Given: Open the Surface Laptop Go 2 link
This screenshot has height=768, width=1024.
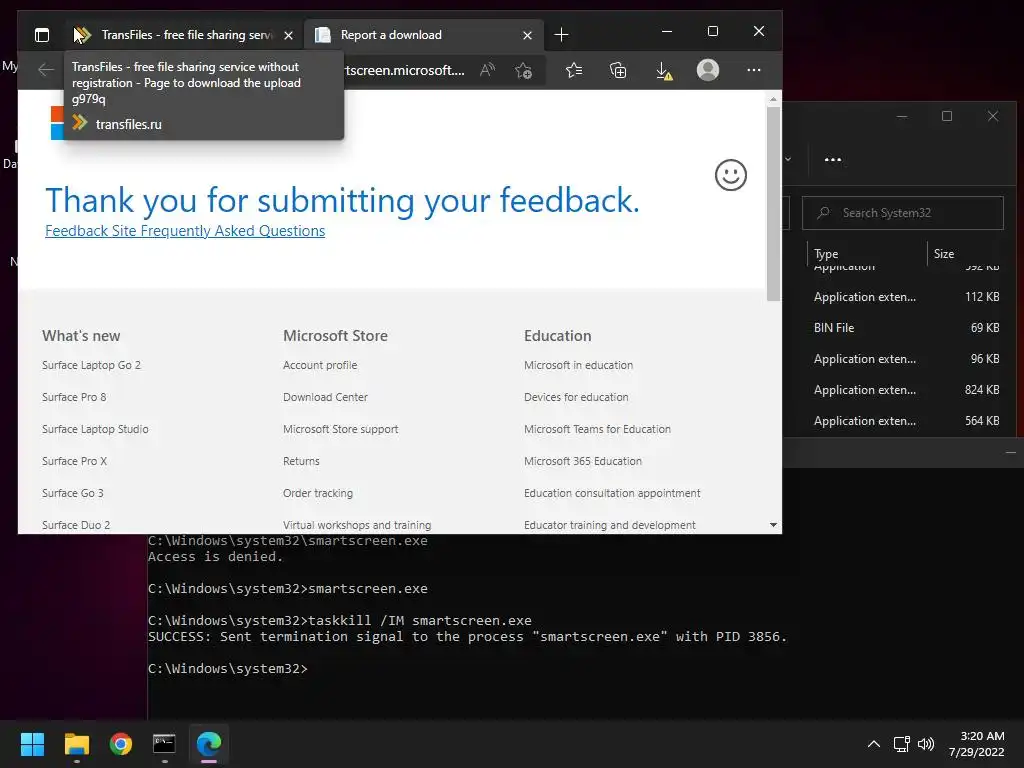Looking at the screenshot, I should click(91, 365).
